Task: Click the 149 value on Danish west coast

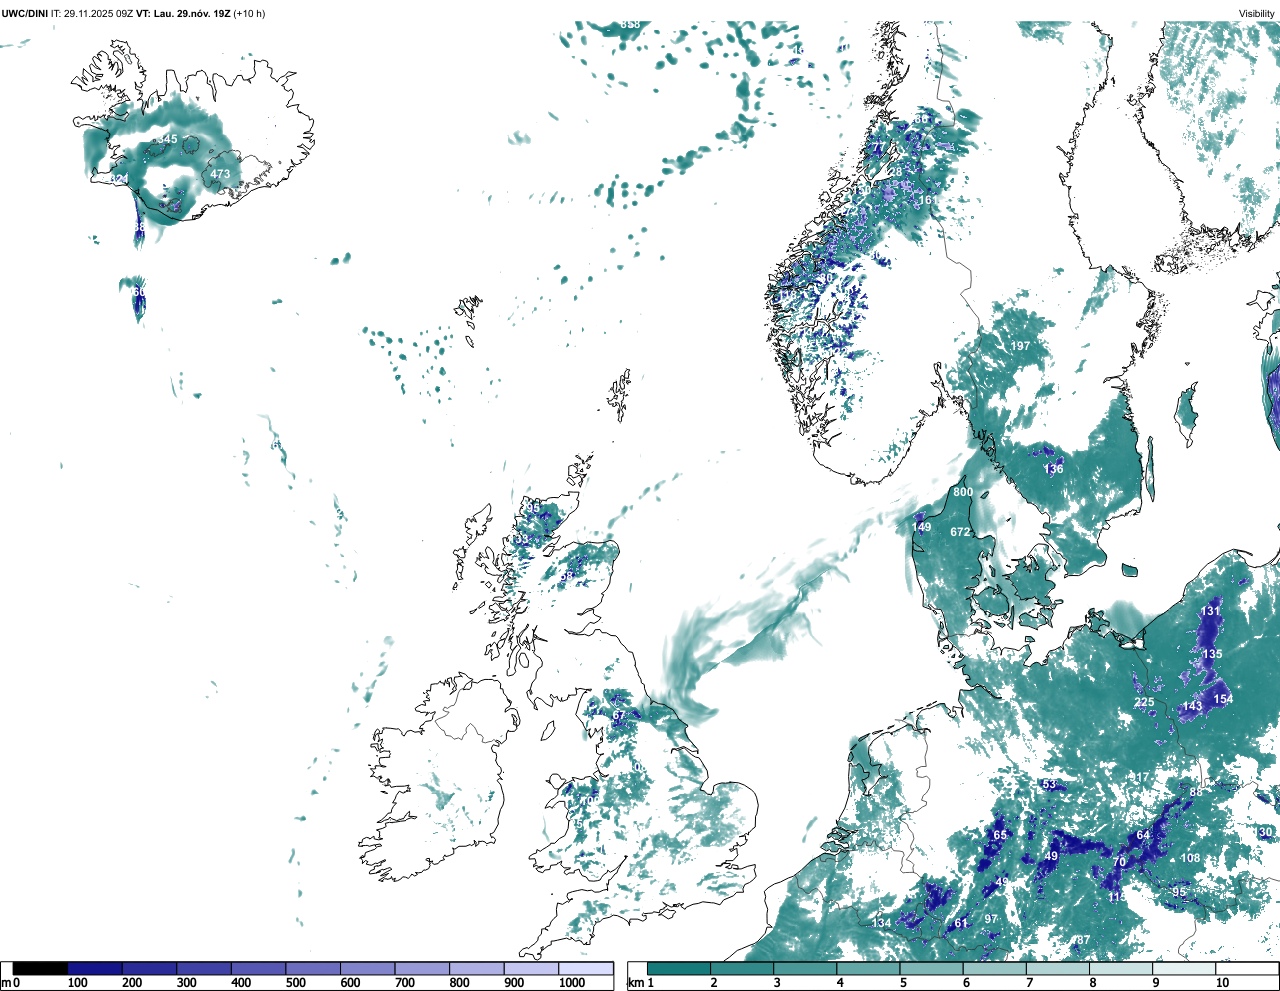Action: tap(921, 527)
